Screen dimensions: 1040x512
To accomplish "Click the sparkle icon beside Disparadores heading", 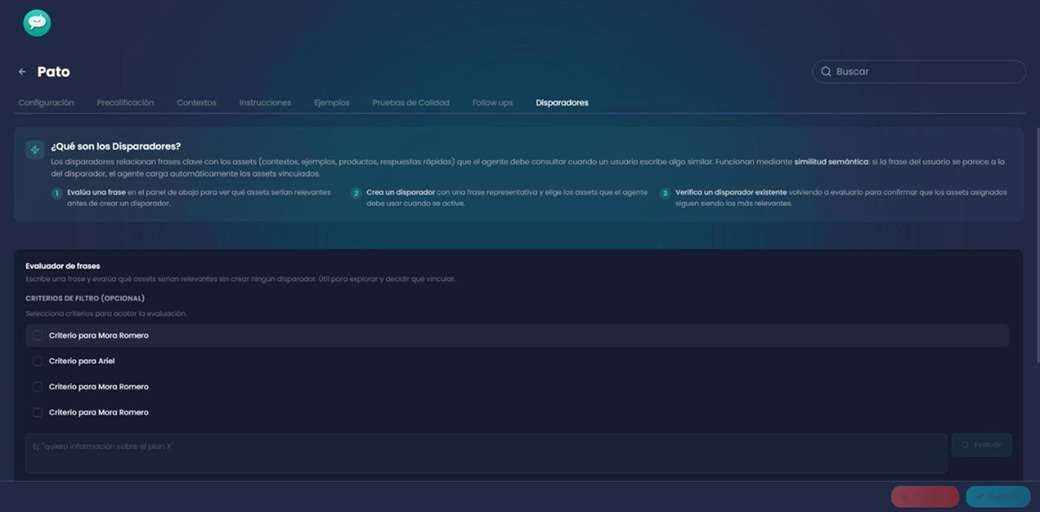I will pyautogui.click(x=35, y=150).
